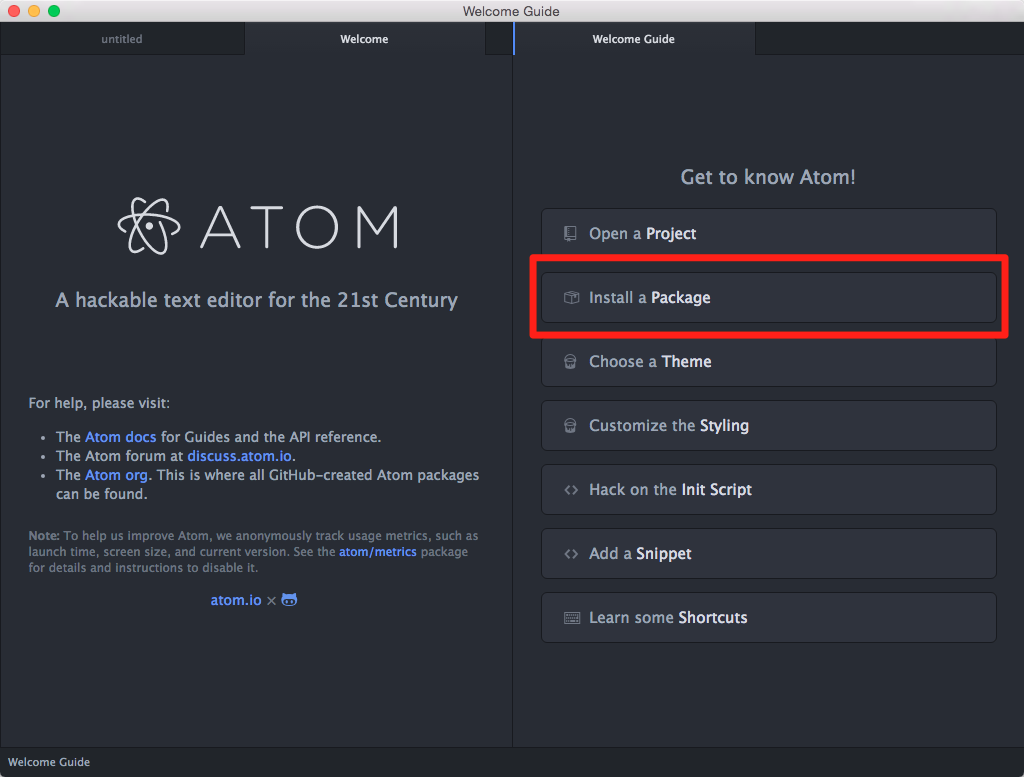This screenshot has height=777, width=1024.
Task: Click the yellow minimize window button
Action: pyautogui.click(x=34, y=11)
